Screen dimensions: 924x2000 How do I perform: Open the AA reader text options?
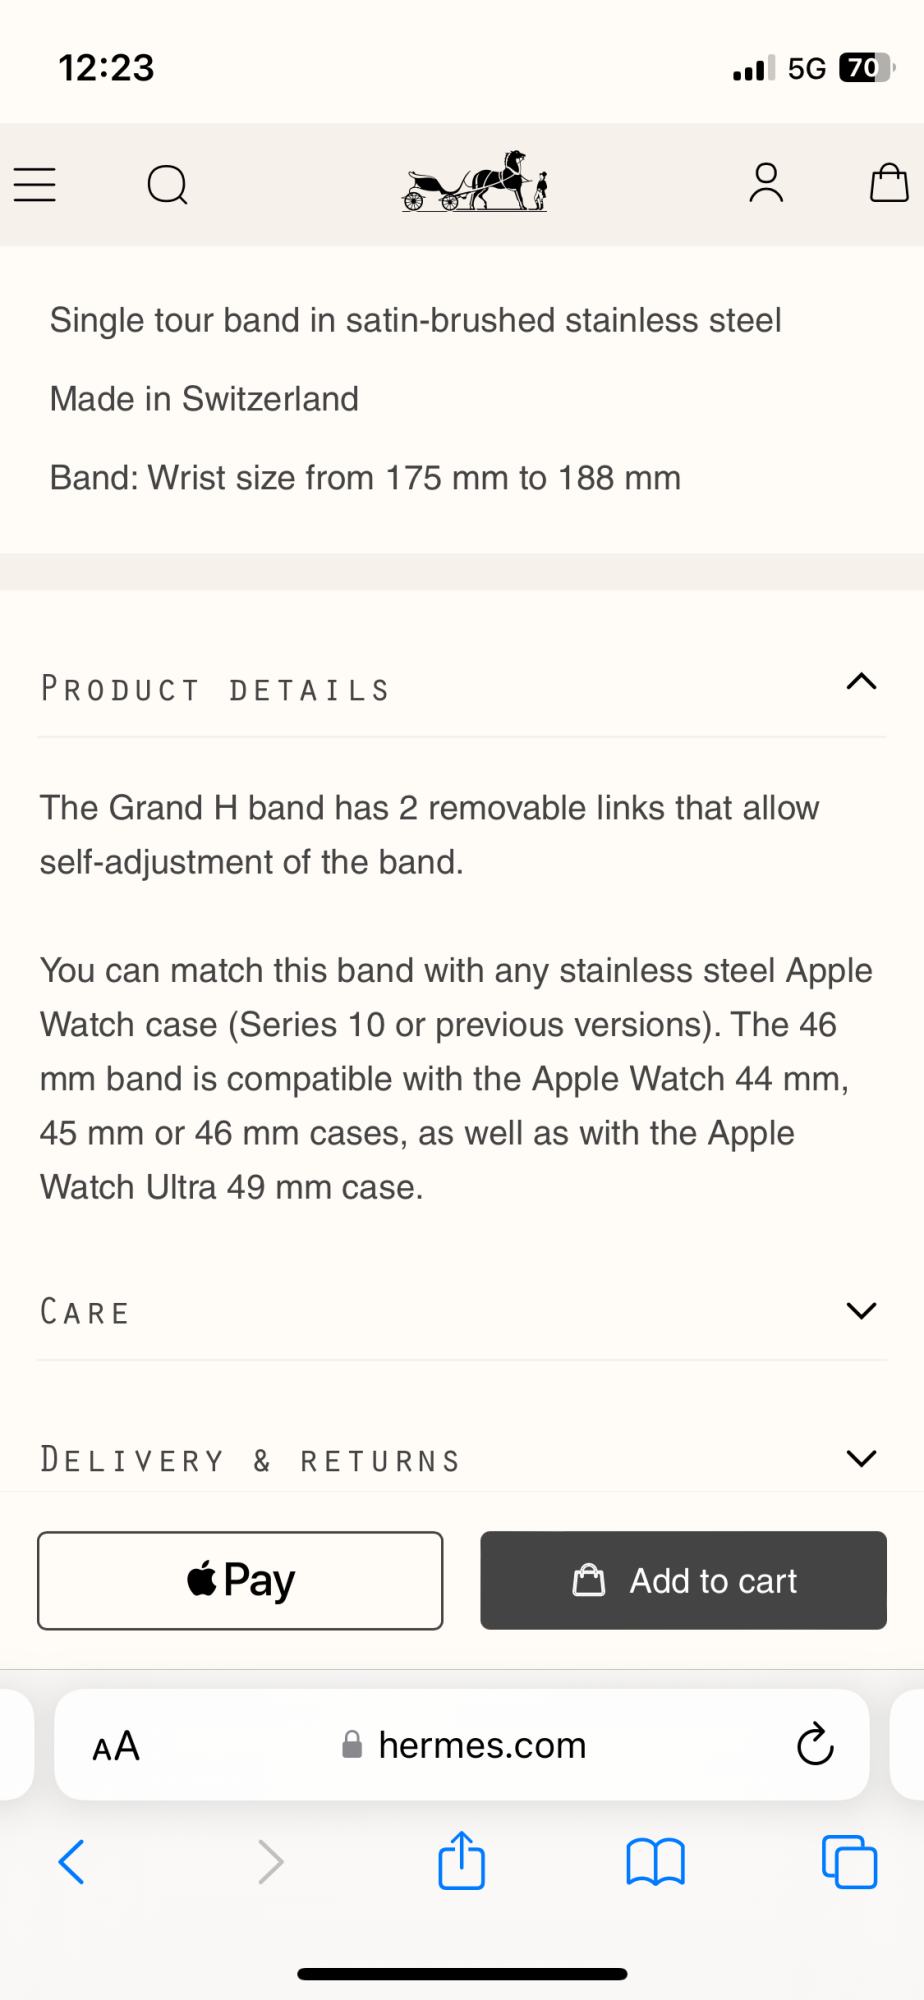(x=116, y=1746)
